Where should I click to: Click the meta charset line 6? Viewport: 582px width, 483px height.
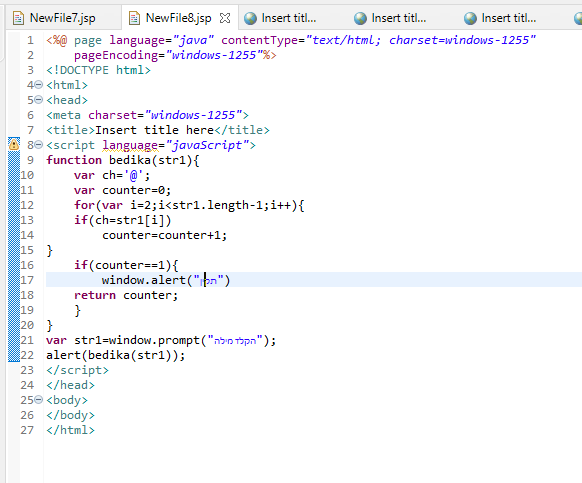point(147,115)
